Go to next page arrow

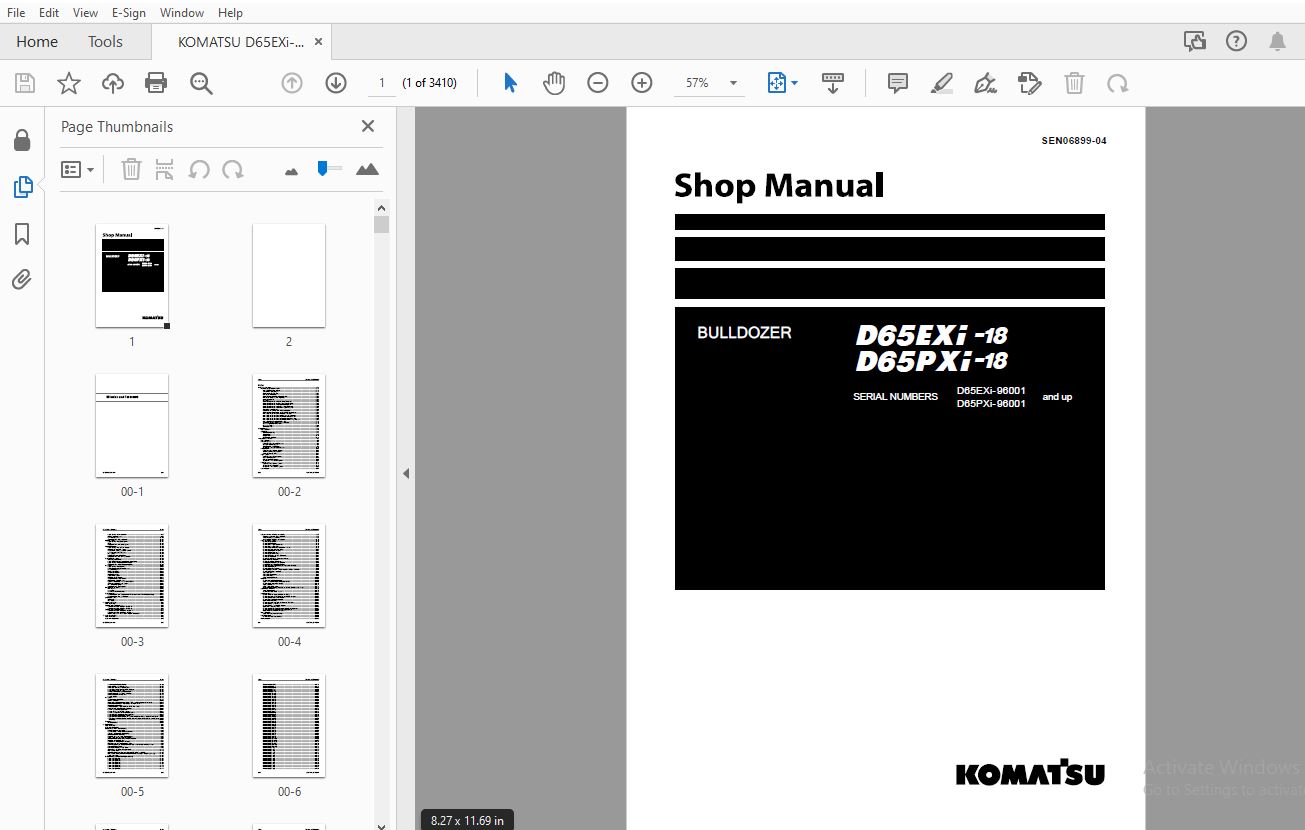[336, 83]
